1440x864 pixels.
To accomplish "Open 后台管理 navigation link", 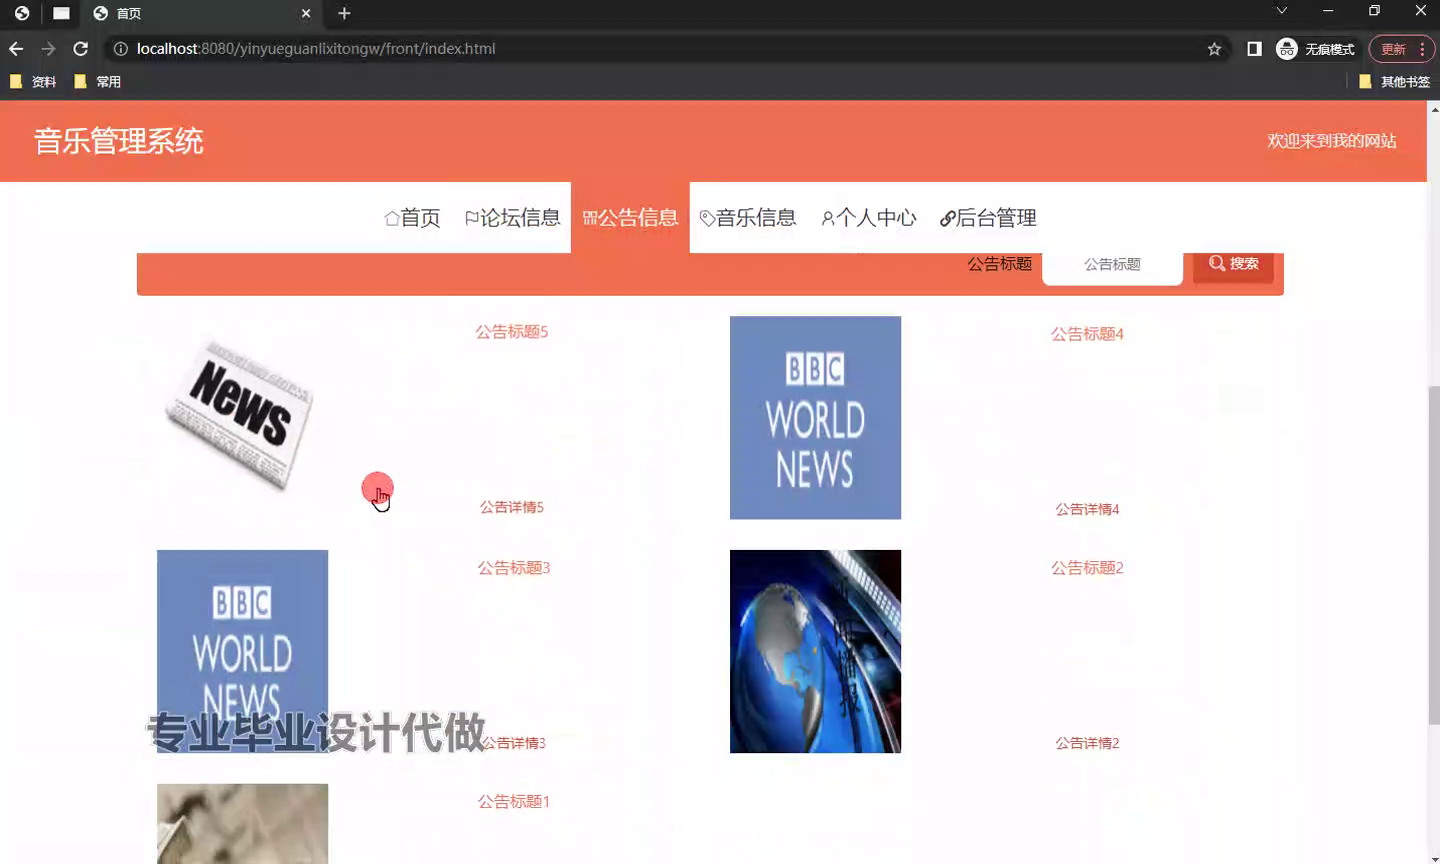I will [x=988, y=218].
